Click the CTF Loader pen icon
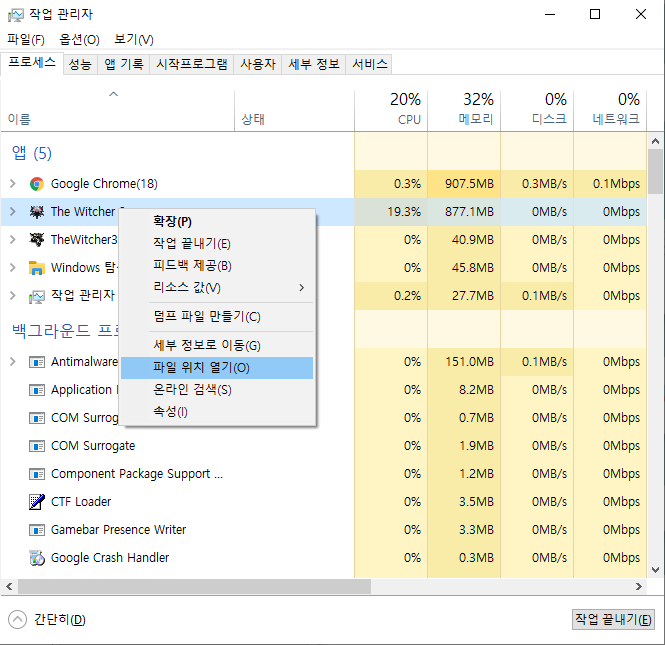The height and width of the screenshot is (645, 665). 37,502
